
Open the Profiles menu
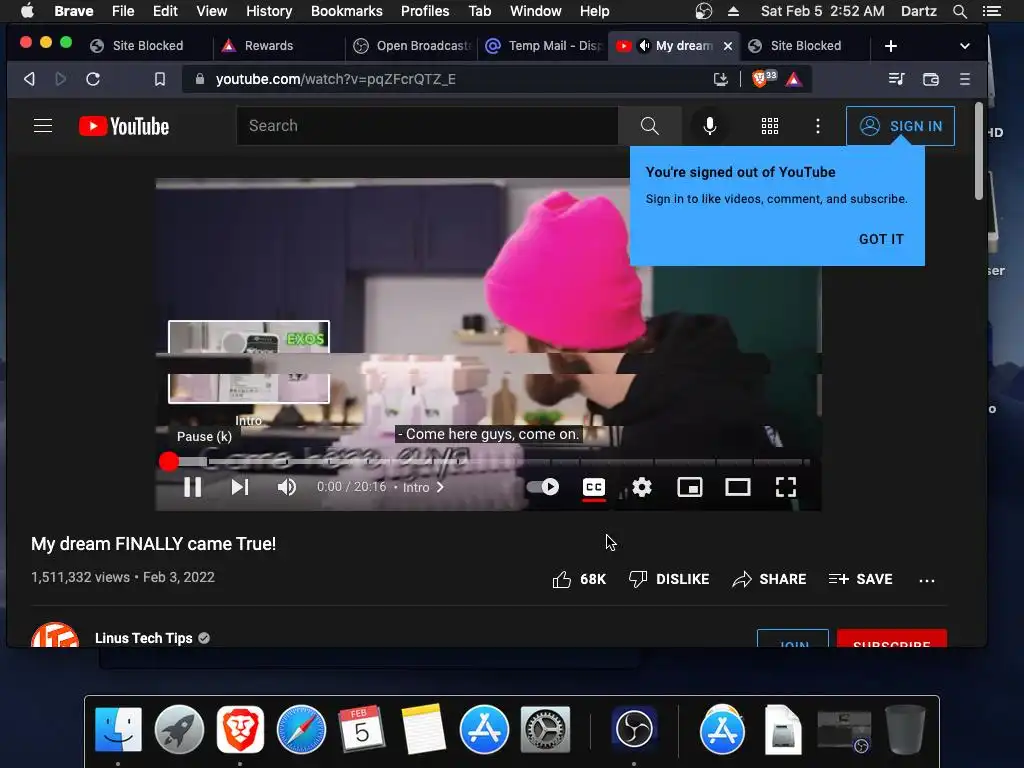pos(424,11)
